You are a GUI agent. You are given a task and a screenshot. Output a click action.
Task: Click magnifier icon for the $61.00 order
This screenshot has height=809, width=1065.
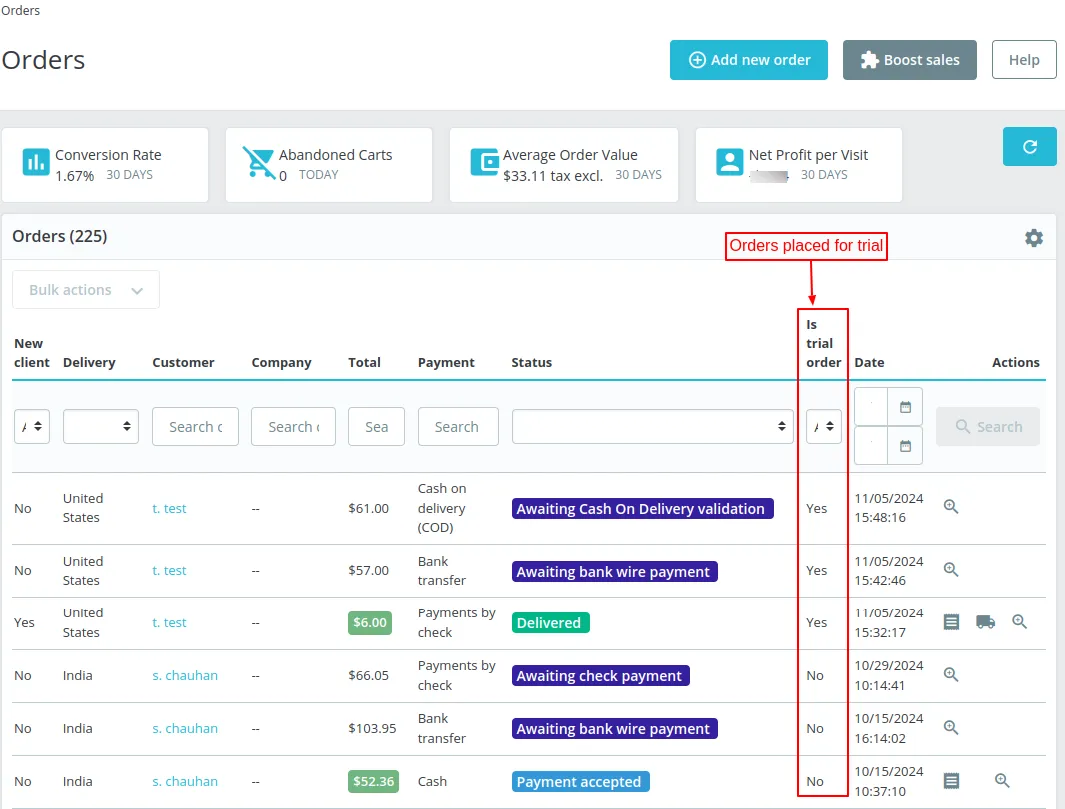click(951, 508)
